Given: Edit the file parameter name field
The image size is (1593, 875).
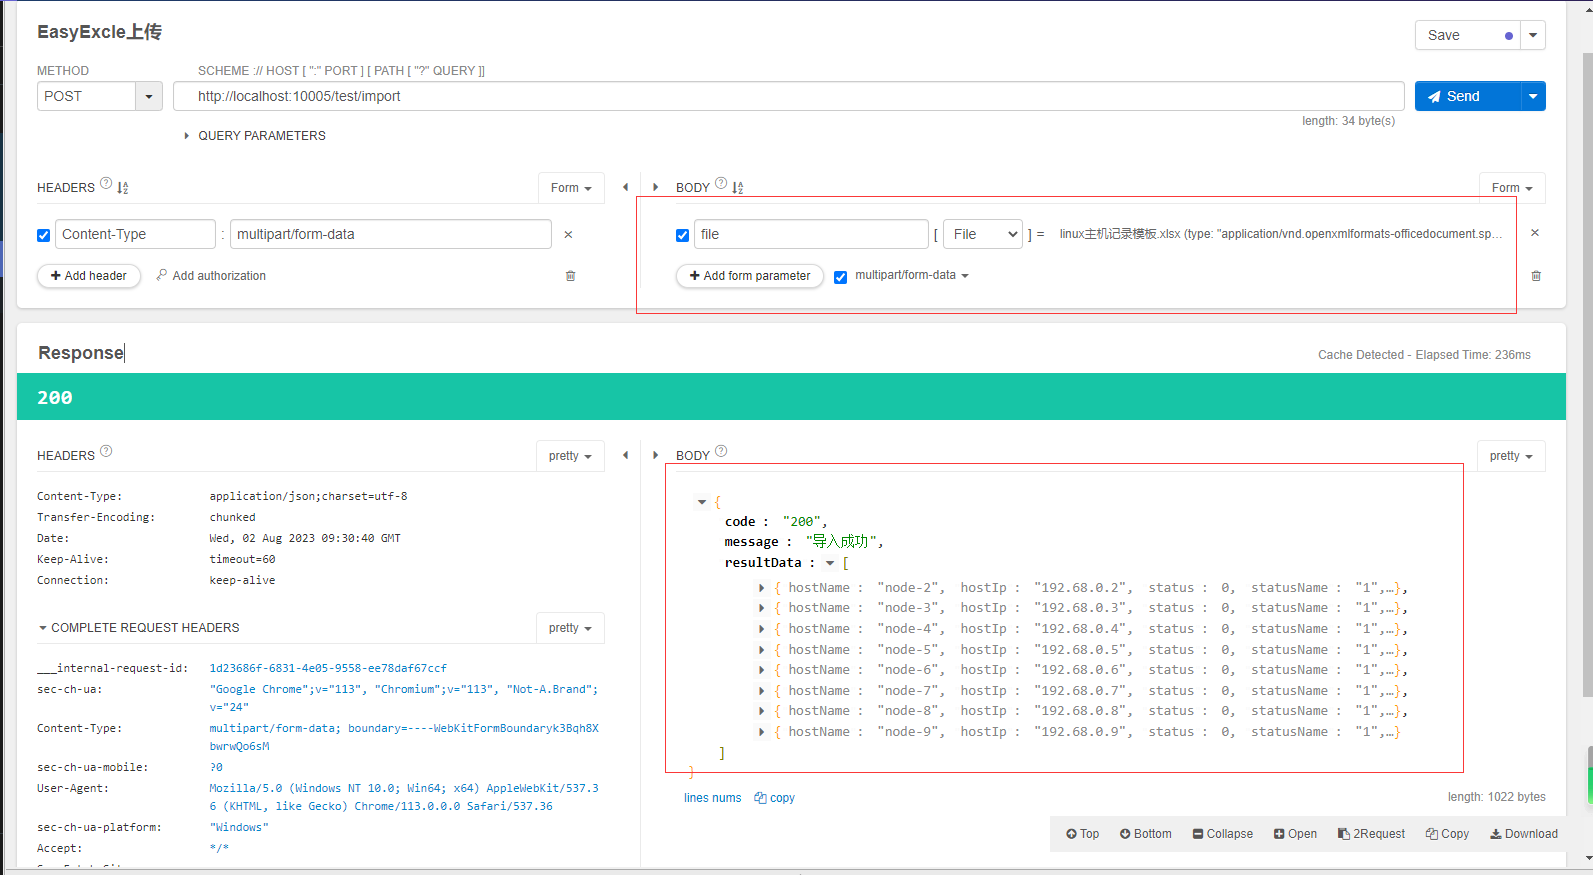Looking at the screenshot, I should [811, 234].
